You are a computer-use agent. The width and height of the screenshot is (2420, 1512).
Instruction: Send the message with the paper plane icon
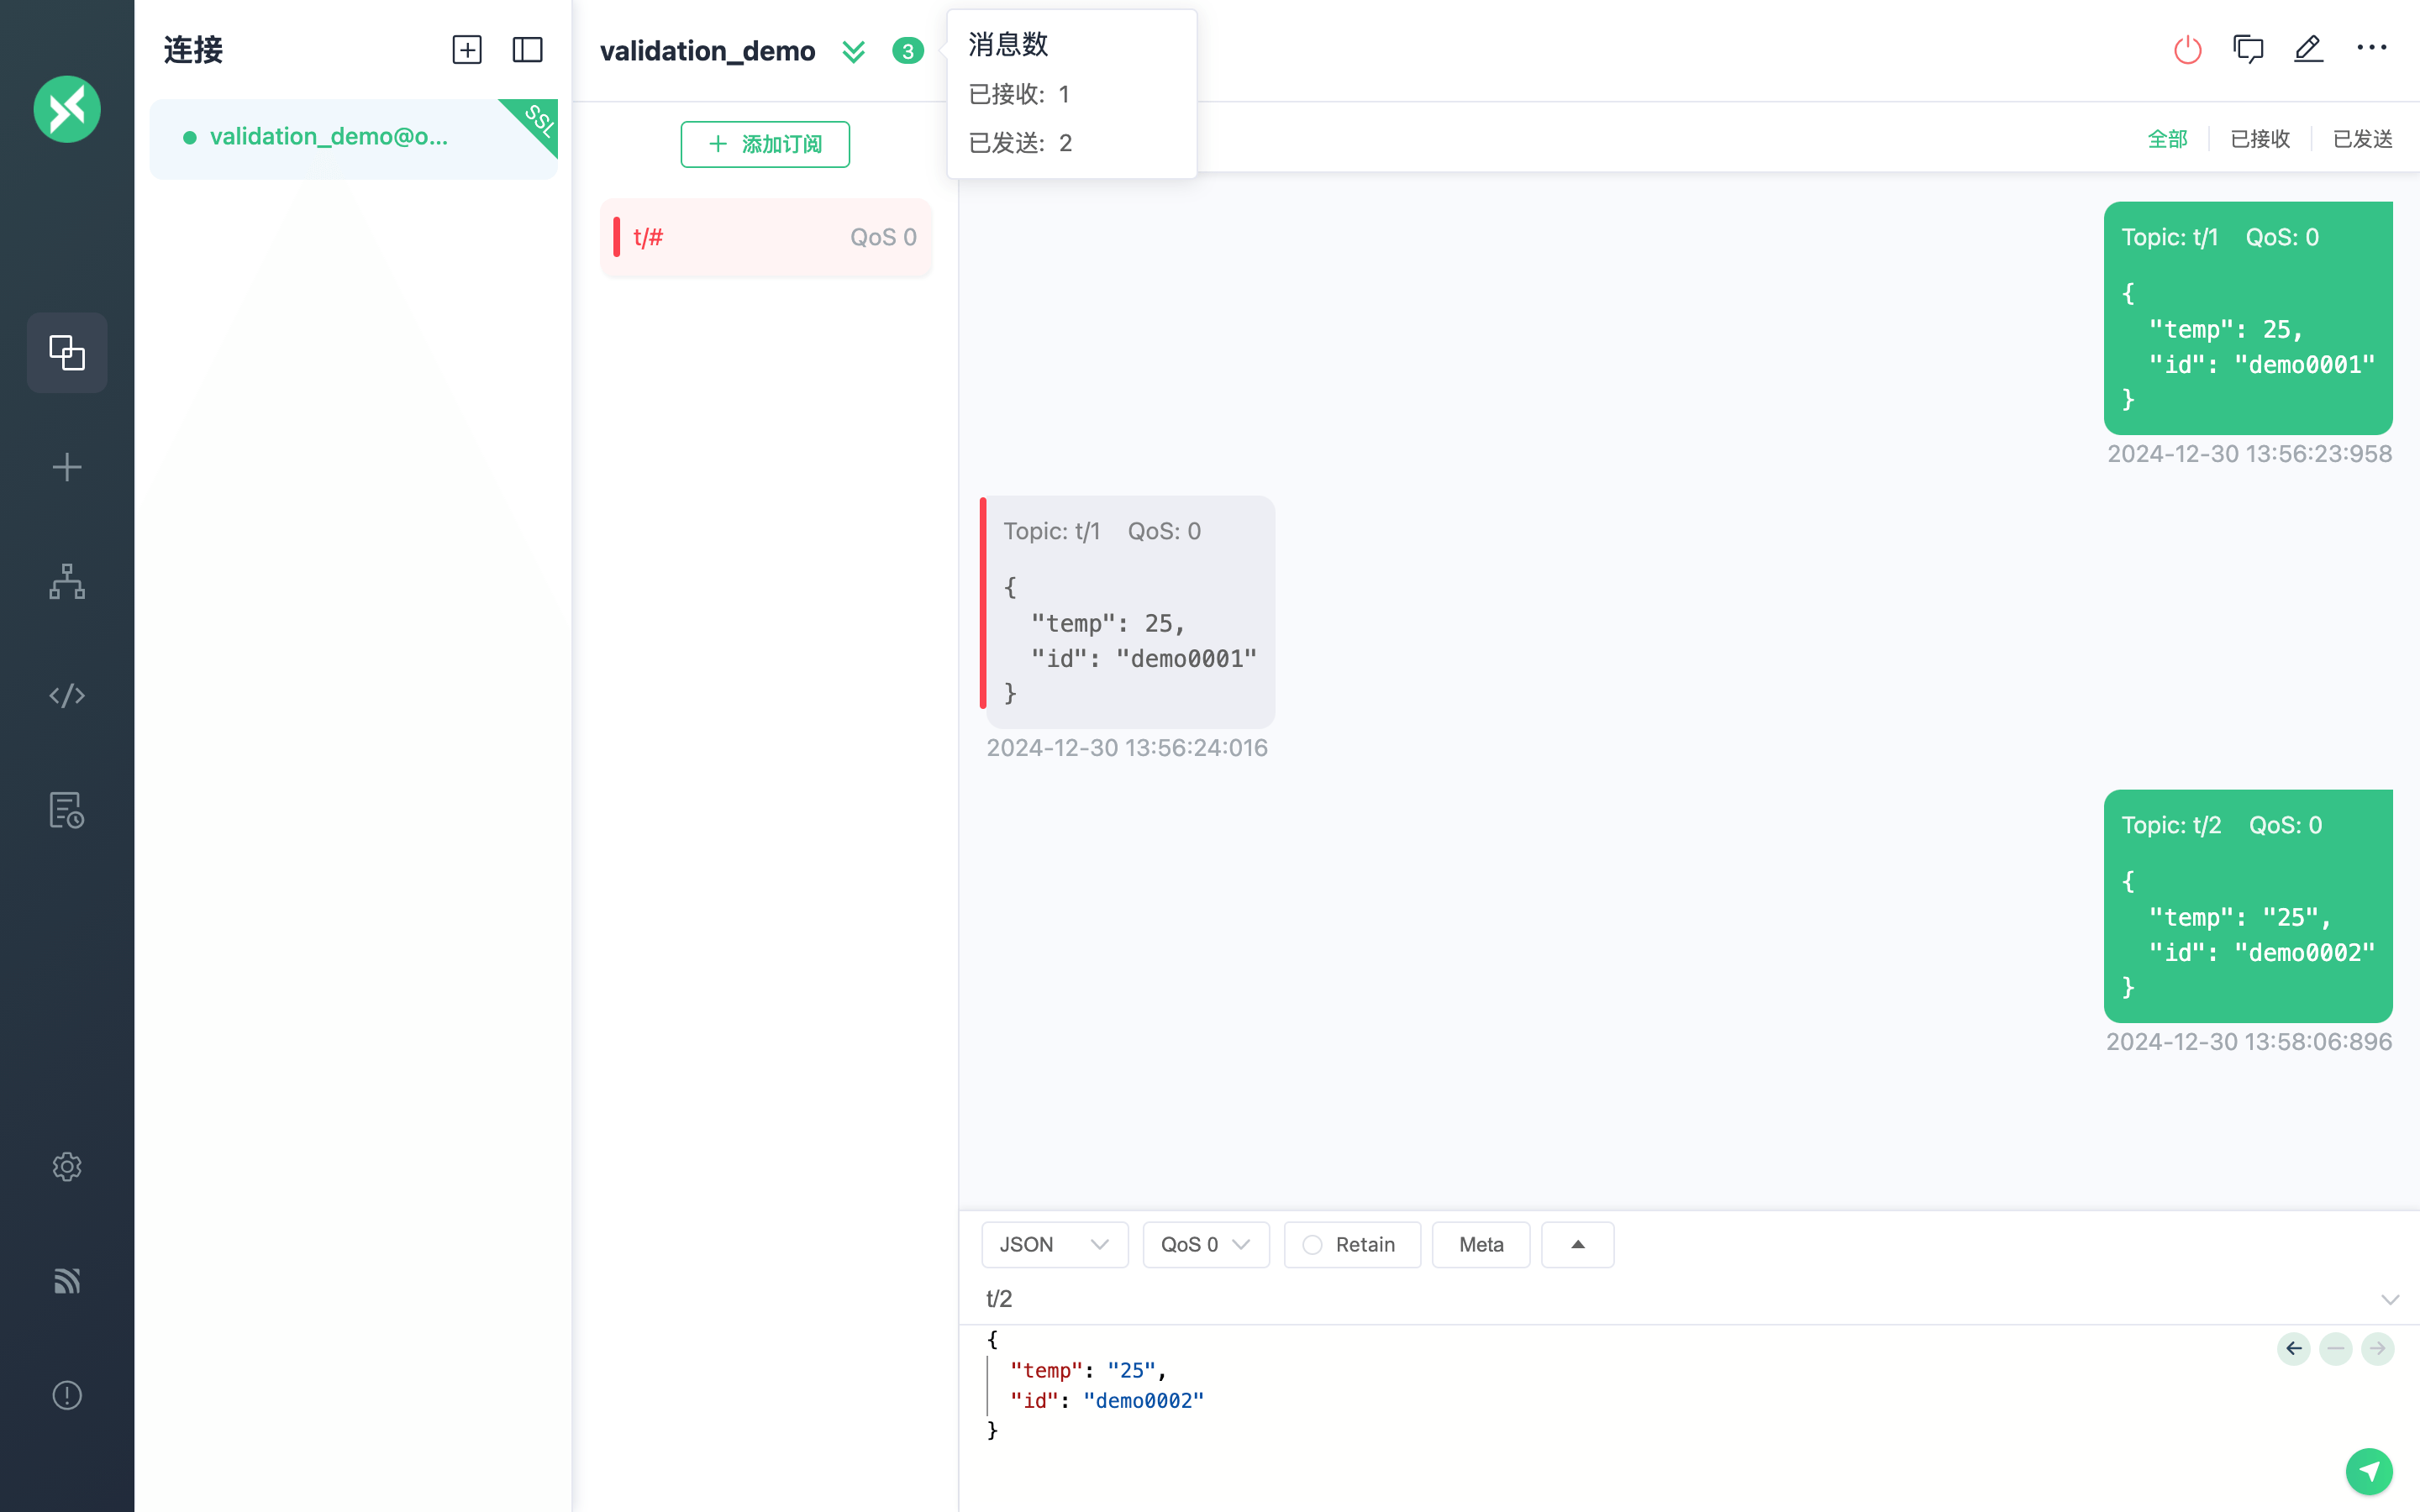point(2368,1471)
